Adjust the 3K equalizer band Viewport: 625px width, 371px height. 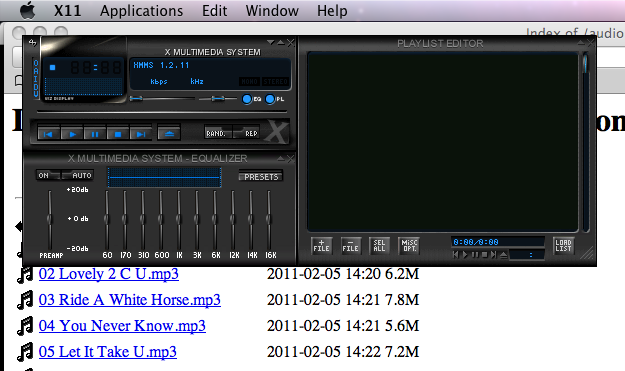pyautogui.click(x=197, y=219)
